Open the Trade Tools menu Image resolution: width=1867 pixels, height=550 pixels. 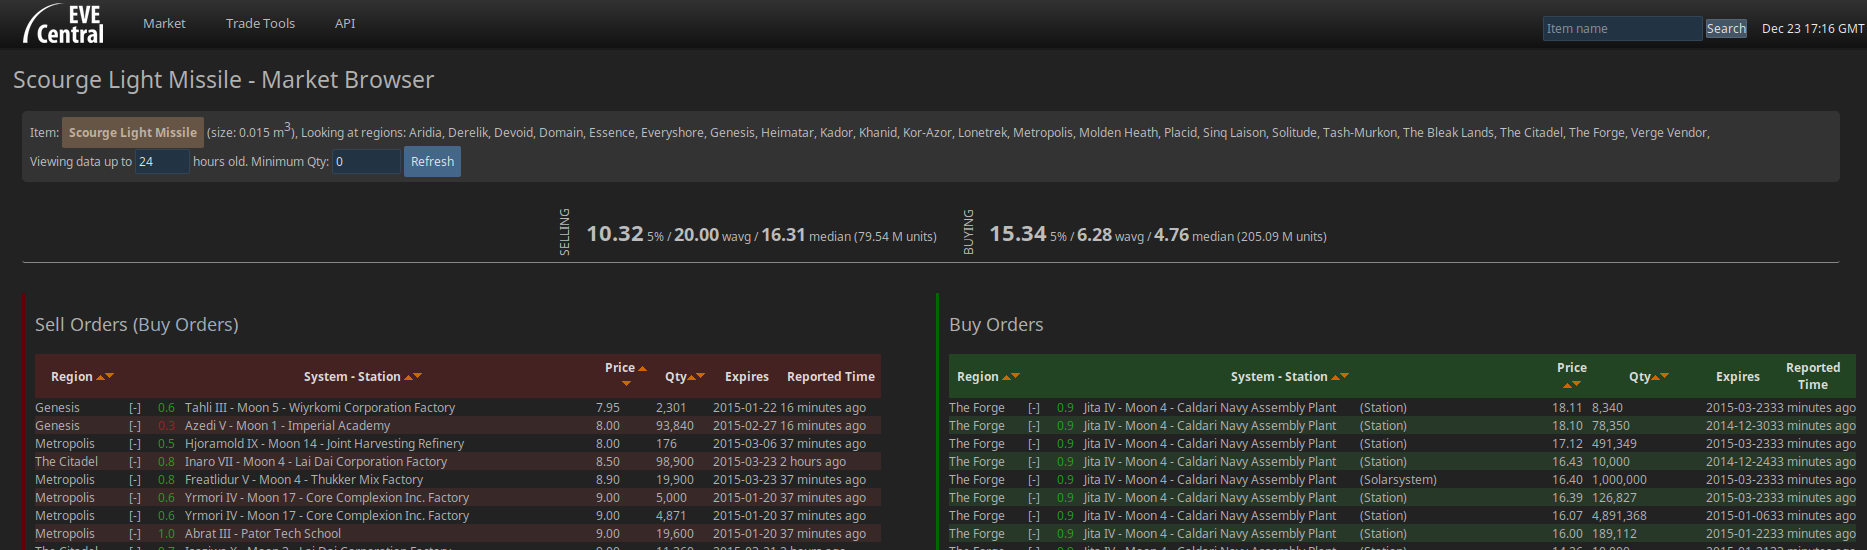[260, 23]
